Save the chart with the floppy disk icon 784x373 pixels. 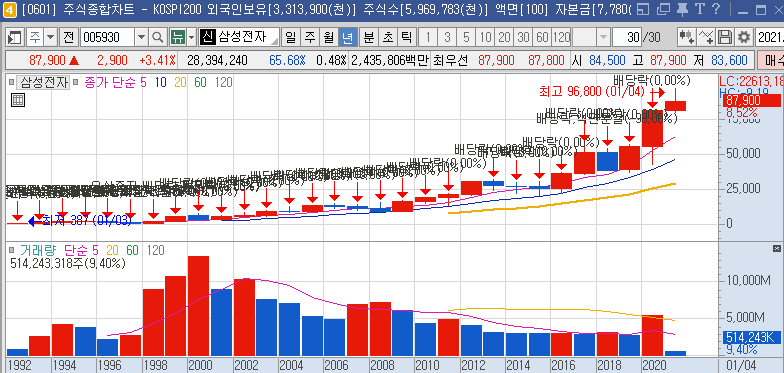725,36
